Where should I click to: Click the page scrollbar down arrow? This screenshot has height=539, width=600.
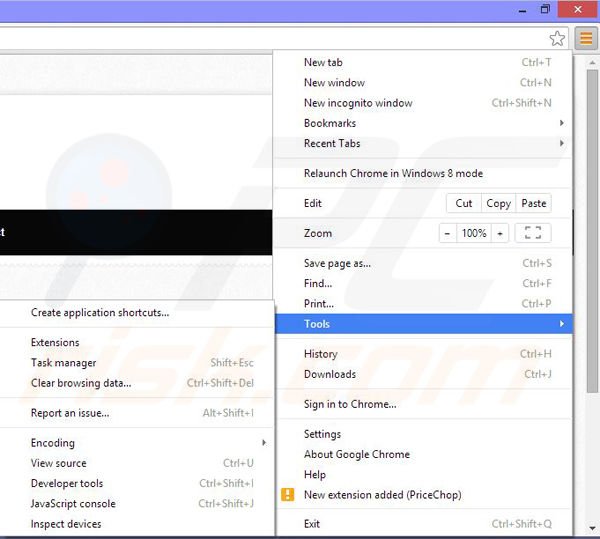592,529
